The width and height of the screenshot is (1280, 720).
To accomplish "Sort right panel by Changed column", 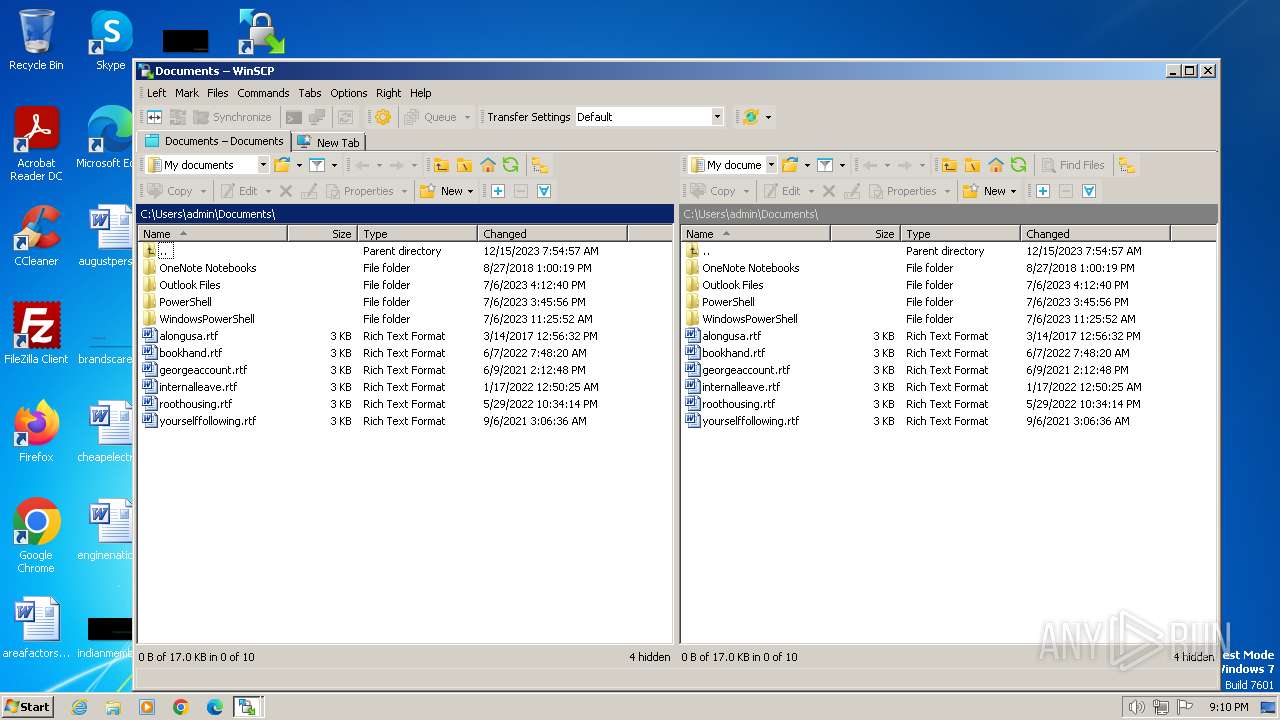I will [1096, 233].
